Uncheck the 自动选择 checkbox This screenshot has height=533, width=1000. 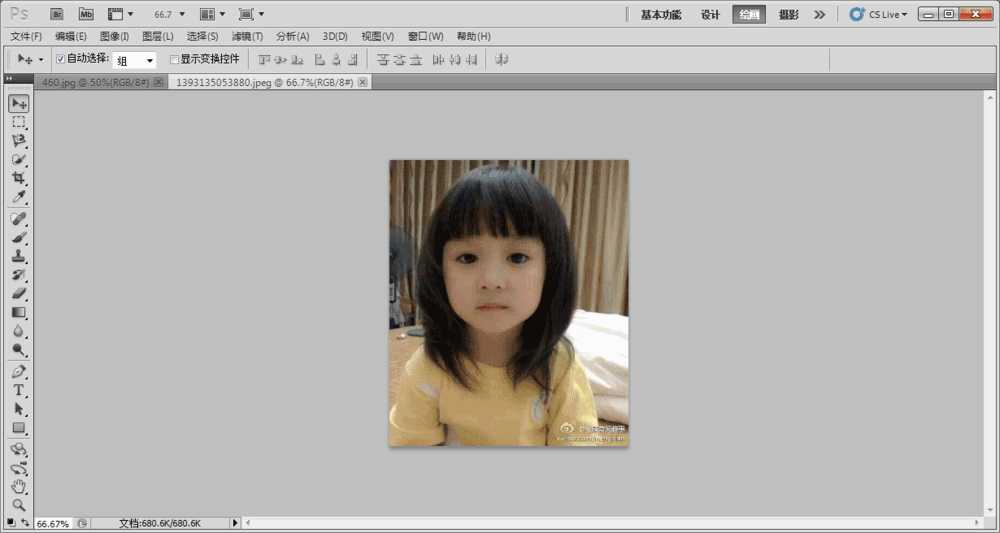(61, 59)
